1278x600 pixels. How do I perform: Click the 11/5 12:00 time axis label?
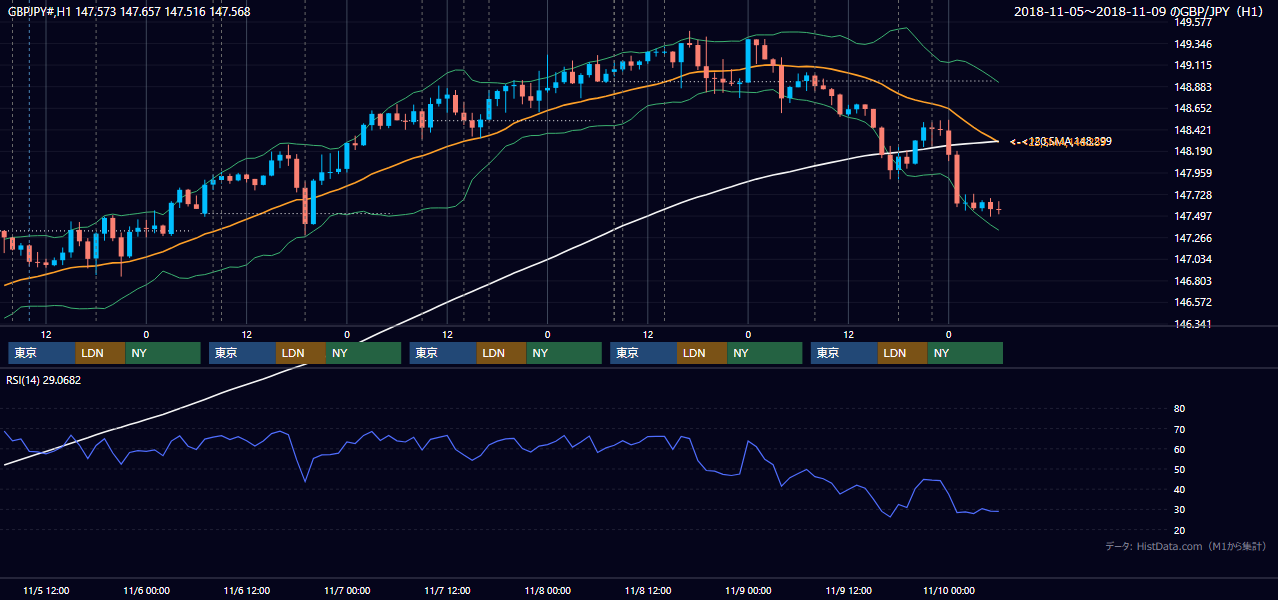[46, 590]
